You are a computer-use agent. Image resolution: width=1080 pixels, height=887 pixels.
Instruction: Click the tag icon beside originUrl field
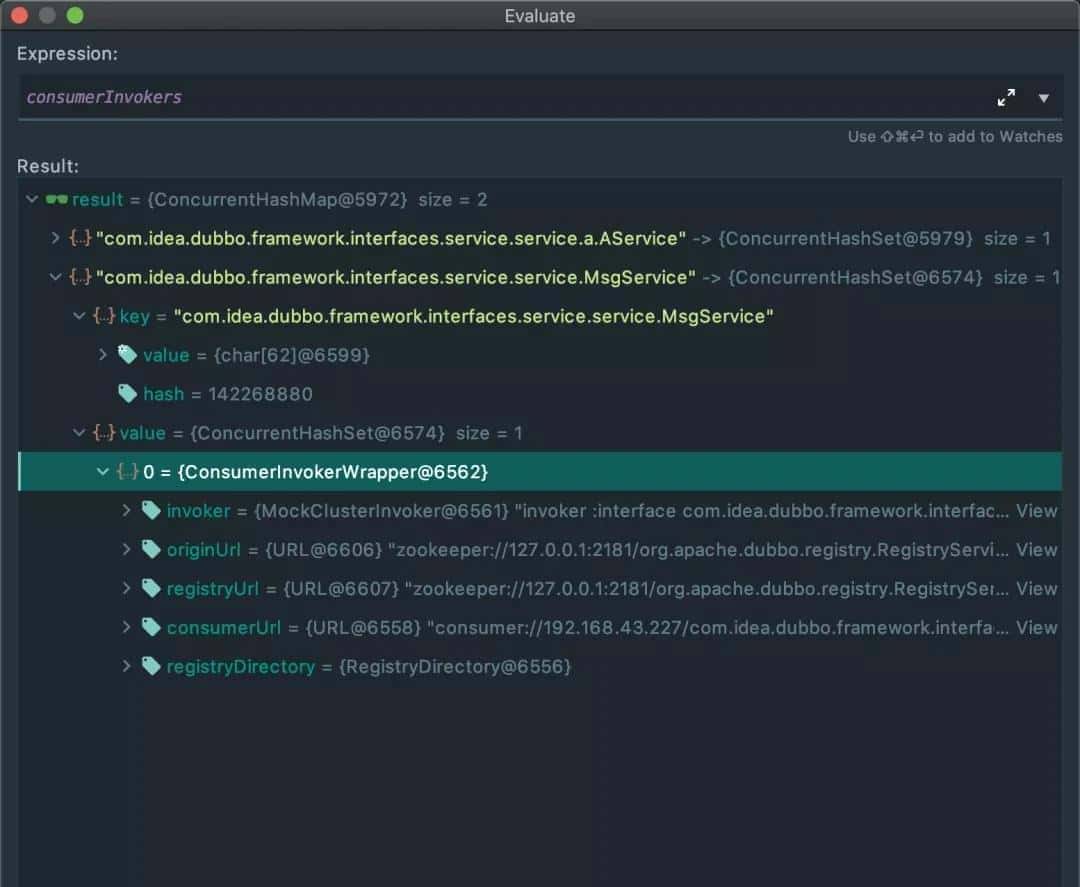151,550
